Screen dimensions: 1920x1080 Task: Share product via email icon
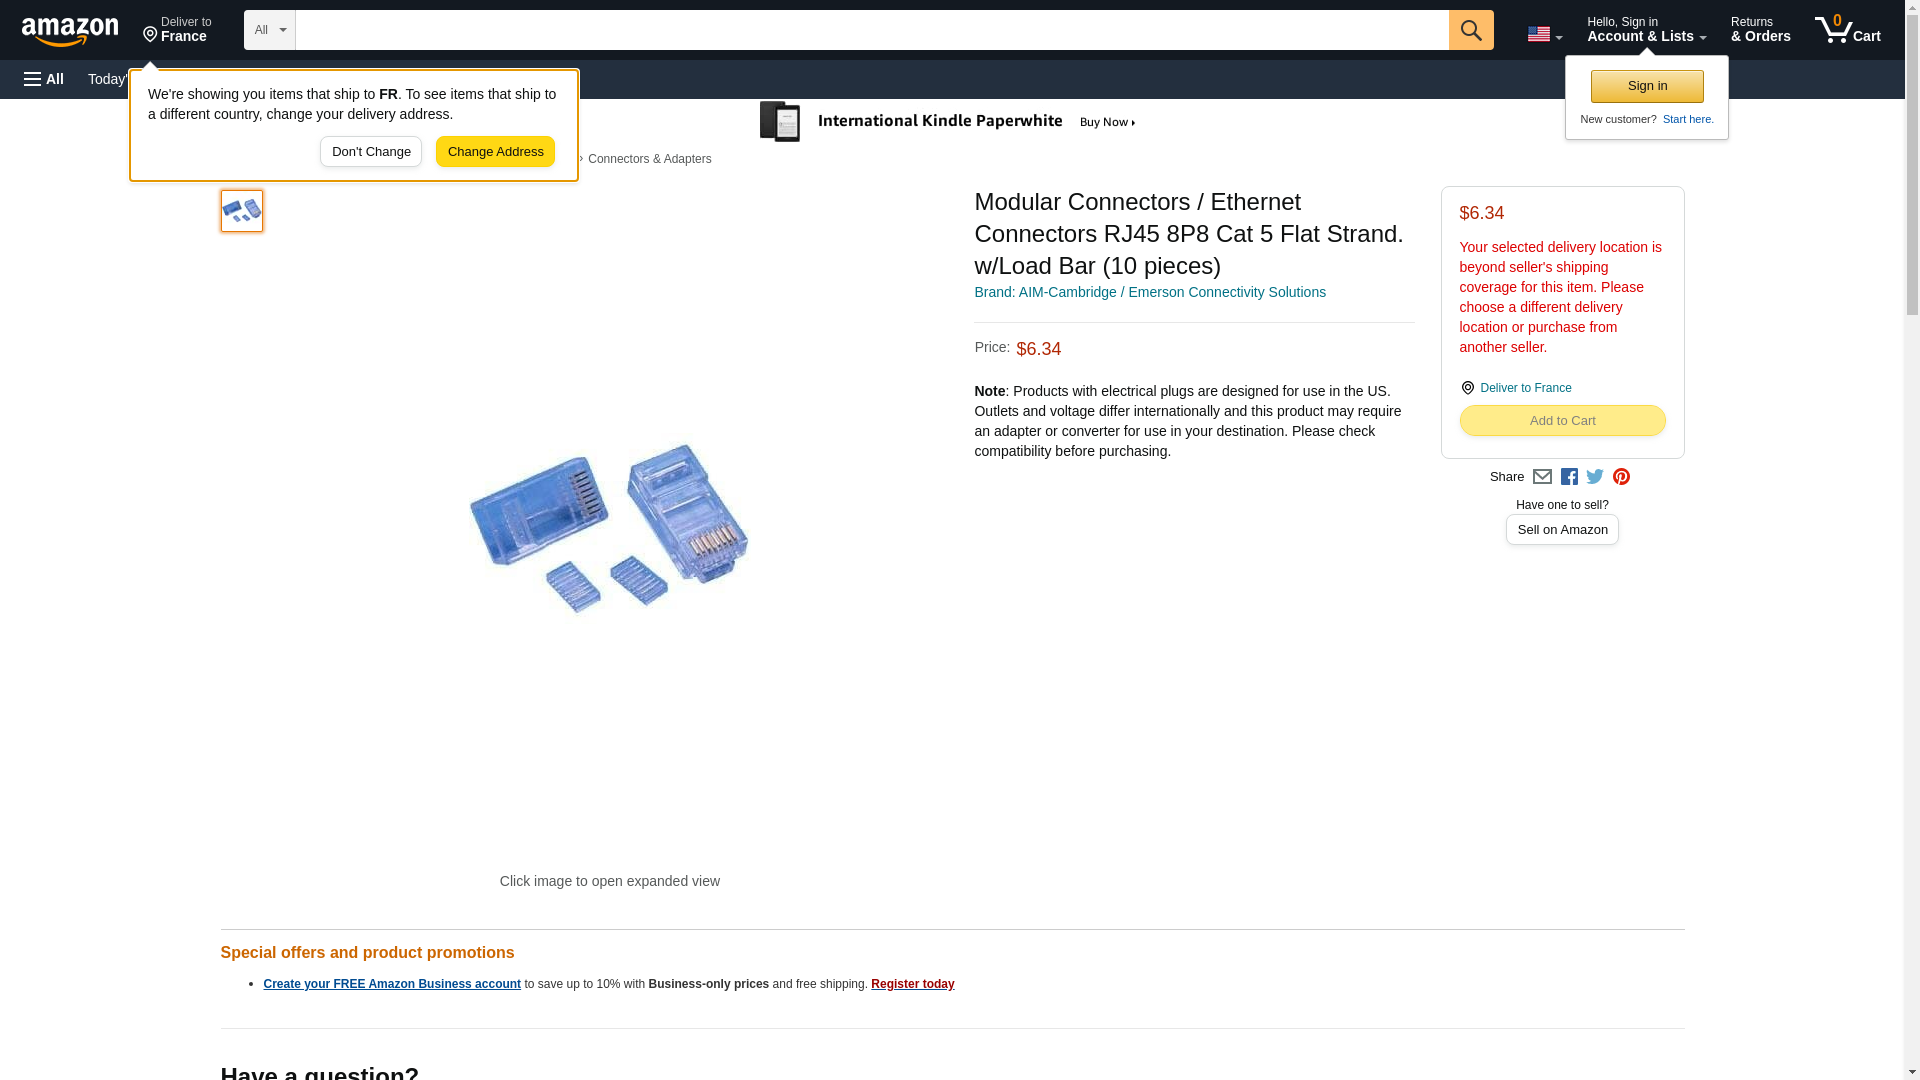[1542, 477]
